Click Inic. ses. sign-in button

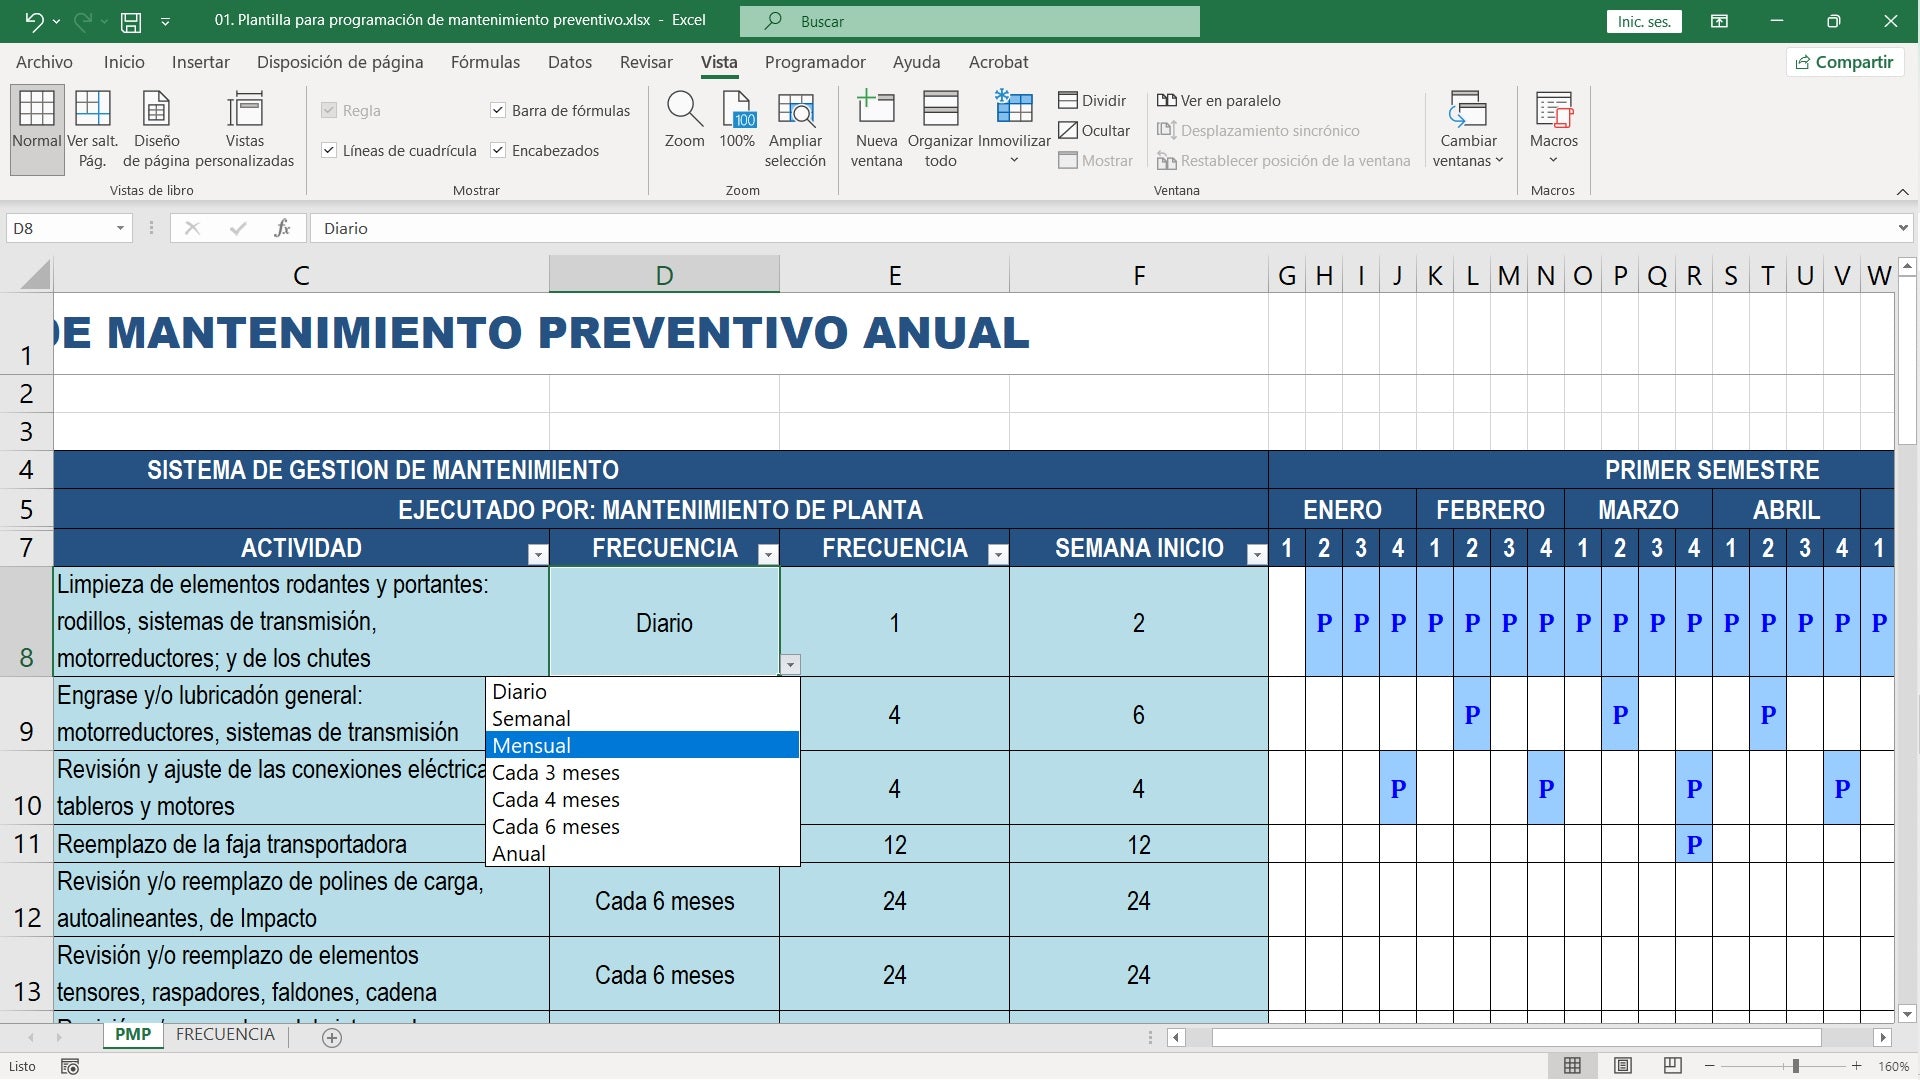pyautogui.click(x=1644, y=21)
